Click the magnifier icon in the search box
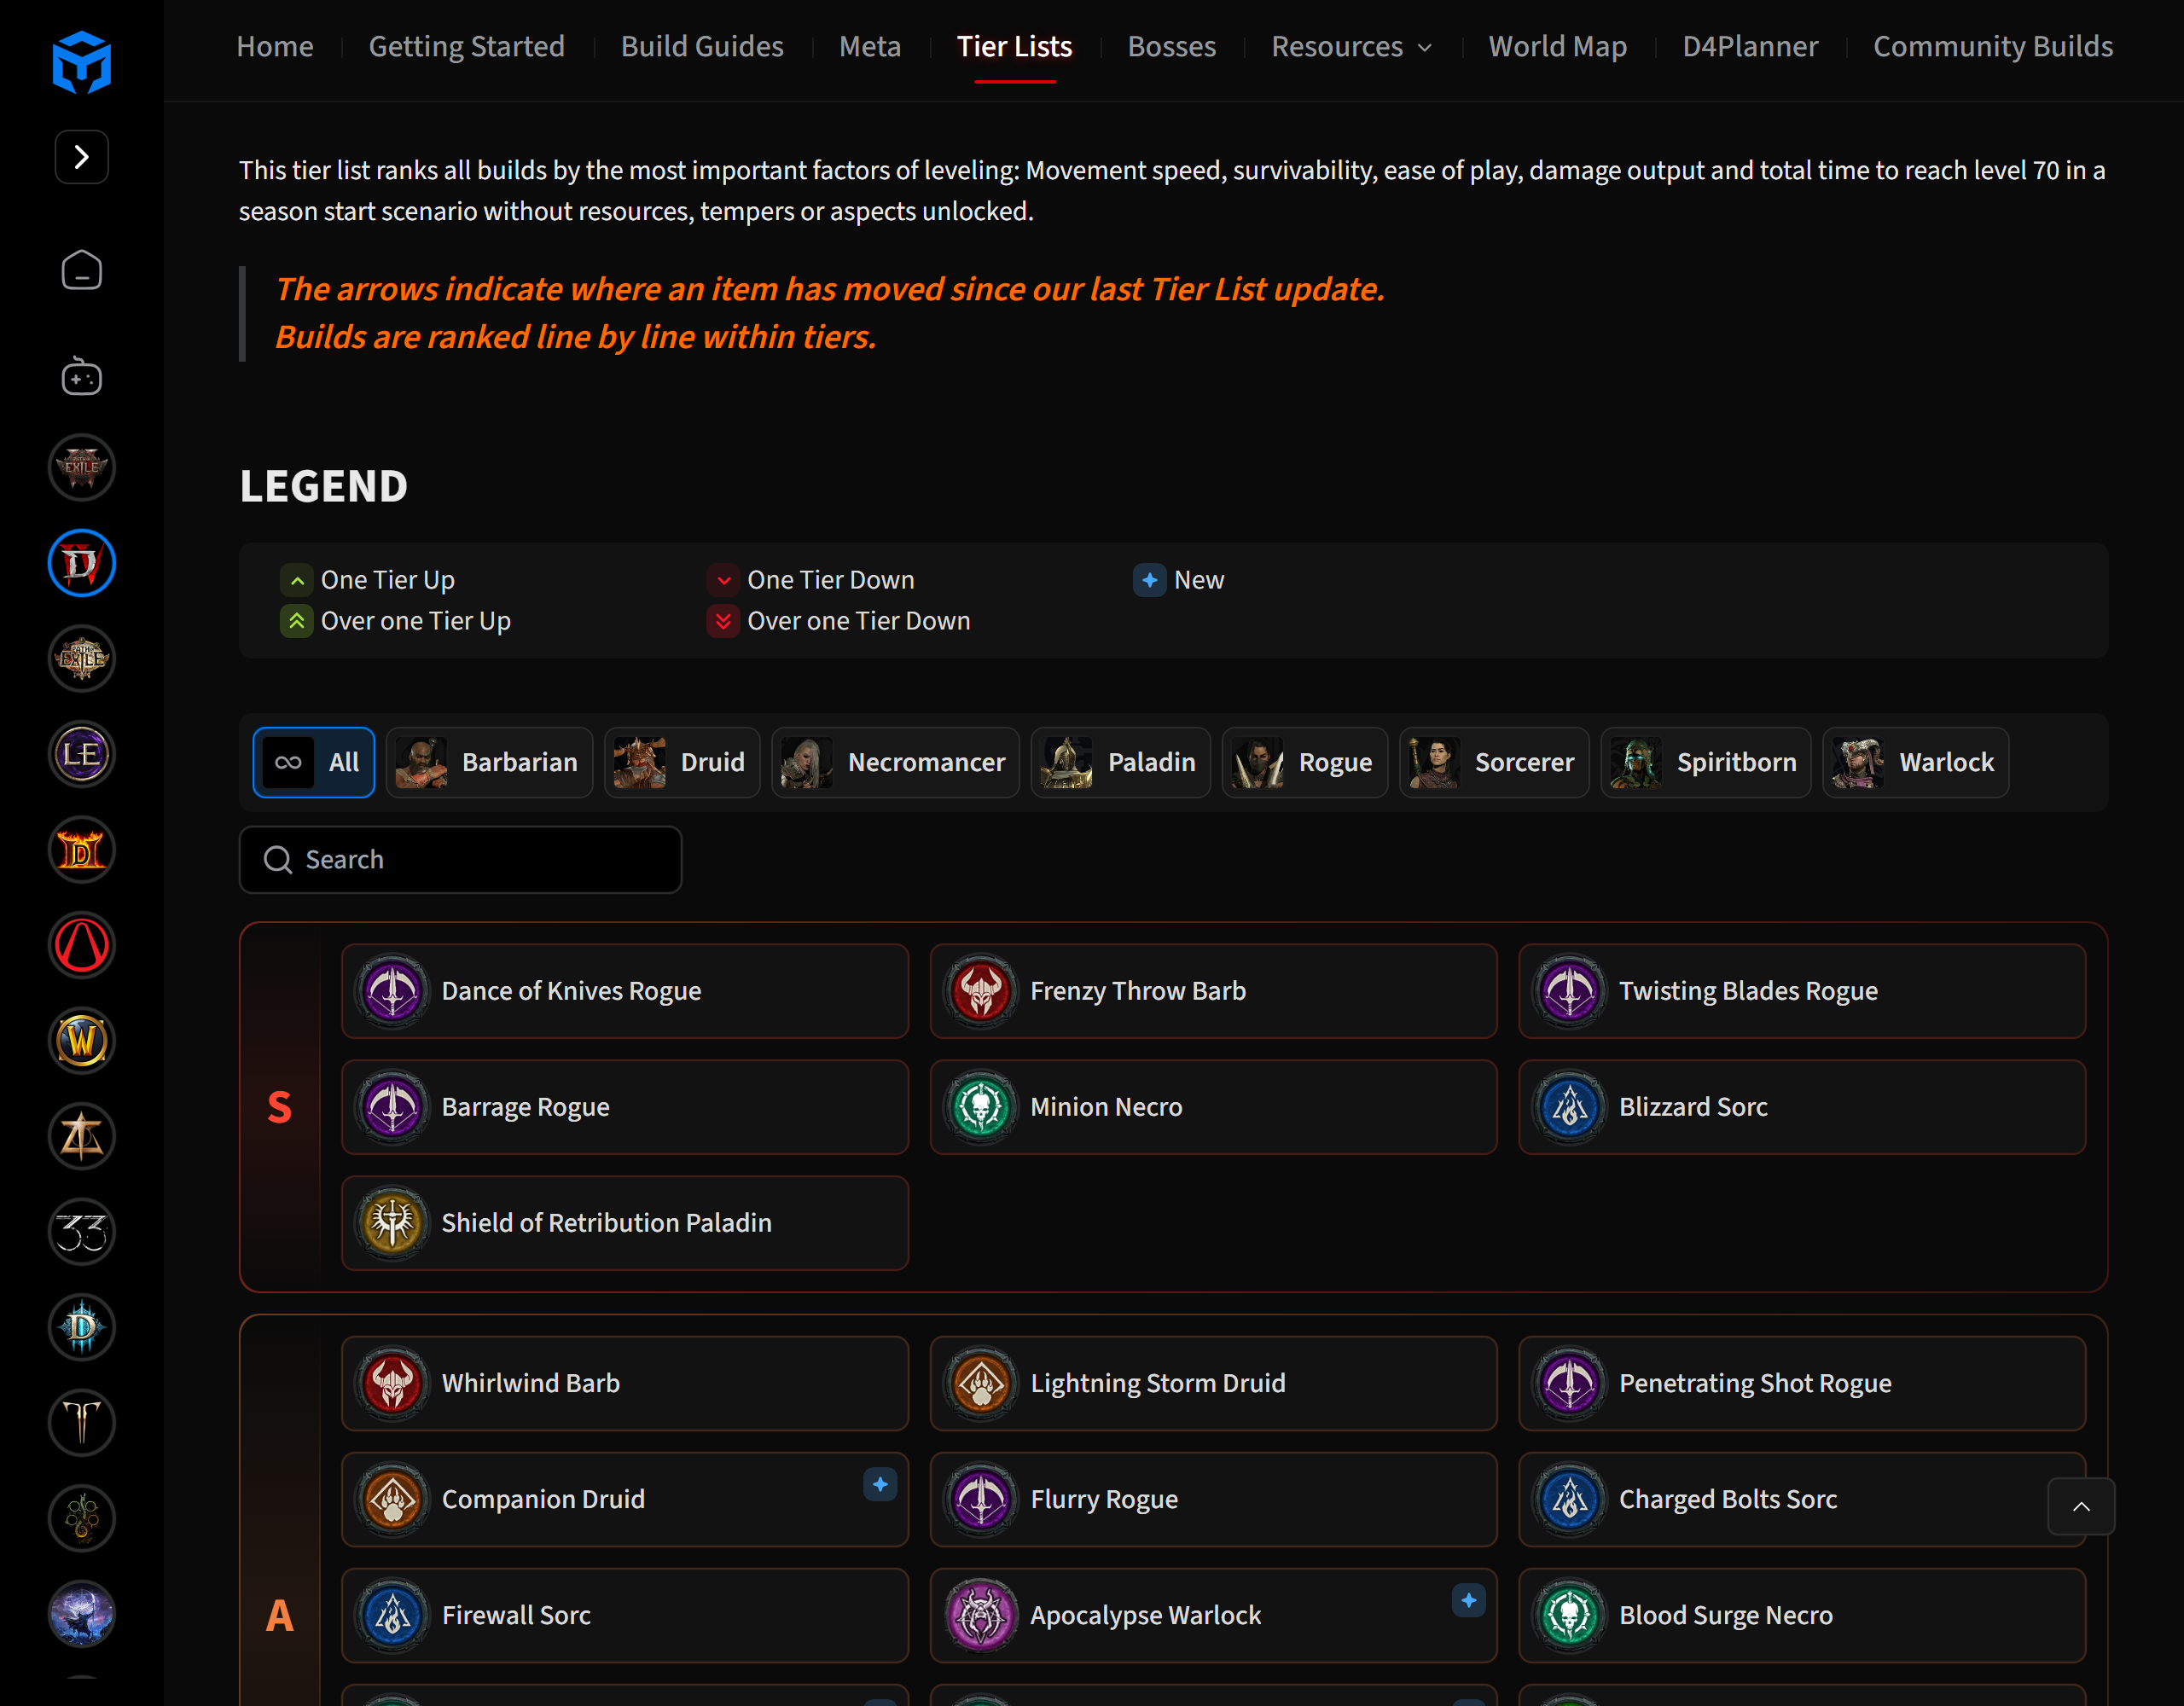 [278, 860]
